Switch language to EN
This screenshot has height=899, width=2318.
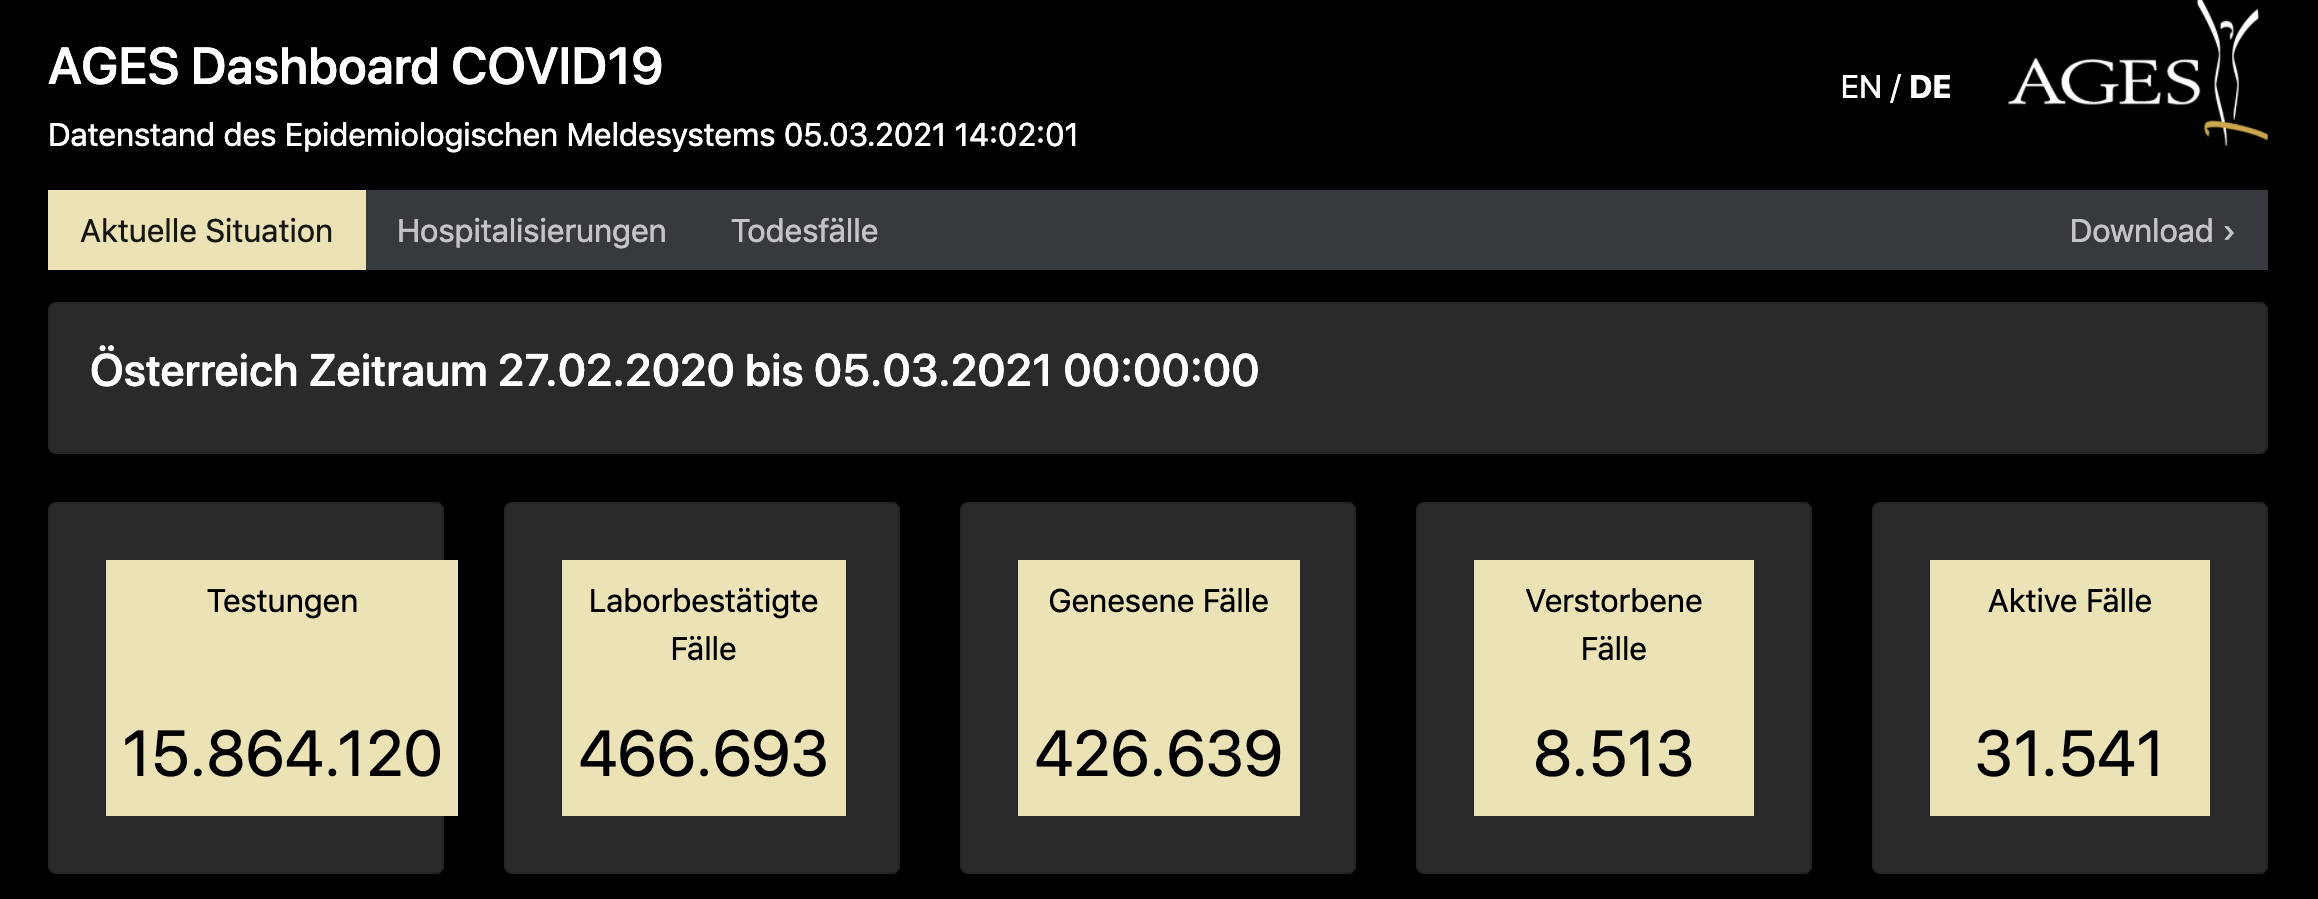pyautogui.click(x=1860, y=88)
